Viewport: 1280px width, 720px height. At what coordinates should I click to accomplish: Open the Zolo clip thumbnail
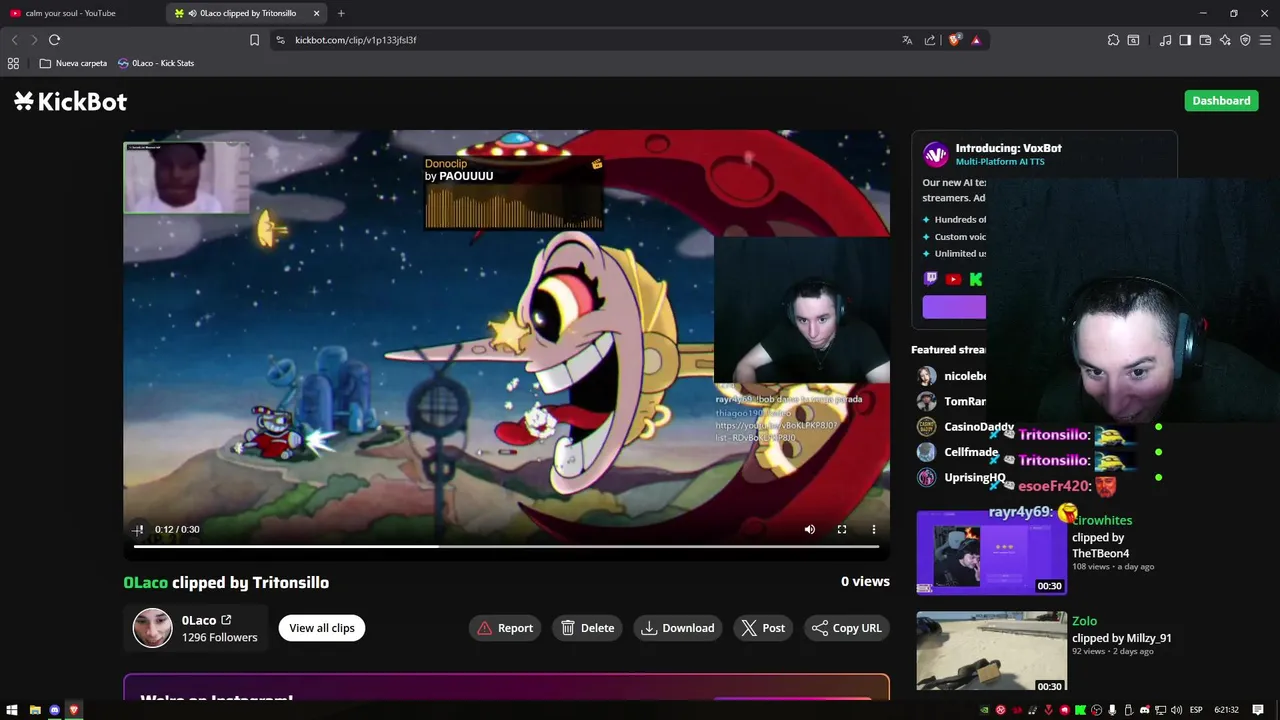coord(991,651)
